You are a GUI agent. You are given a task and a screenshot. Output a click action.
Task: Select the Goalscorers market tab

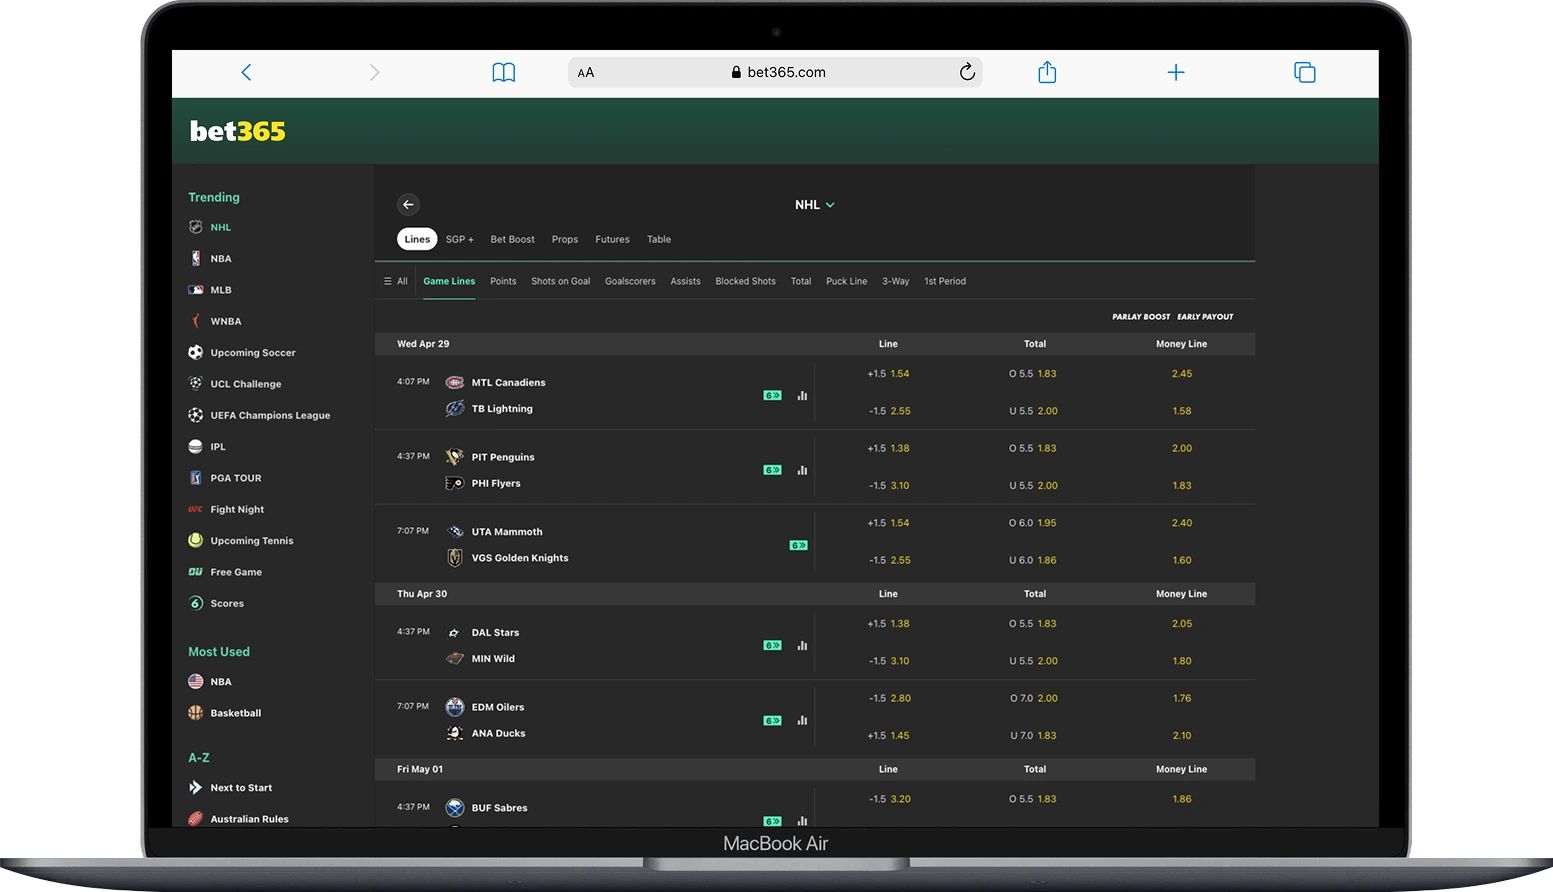630,281
